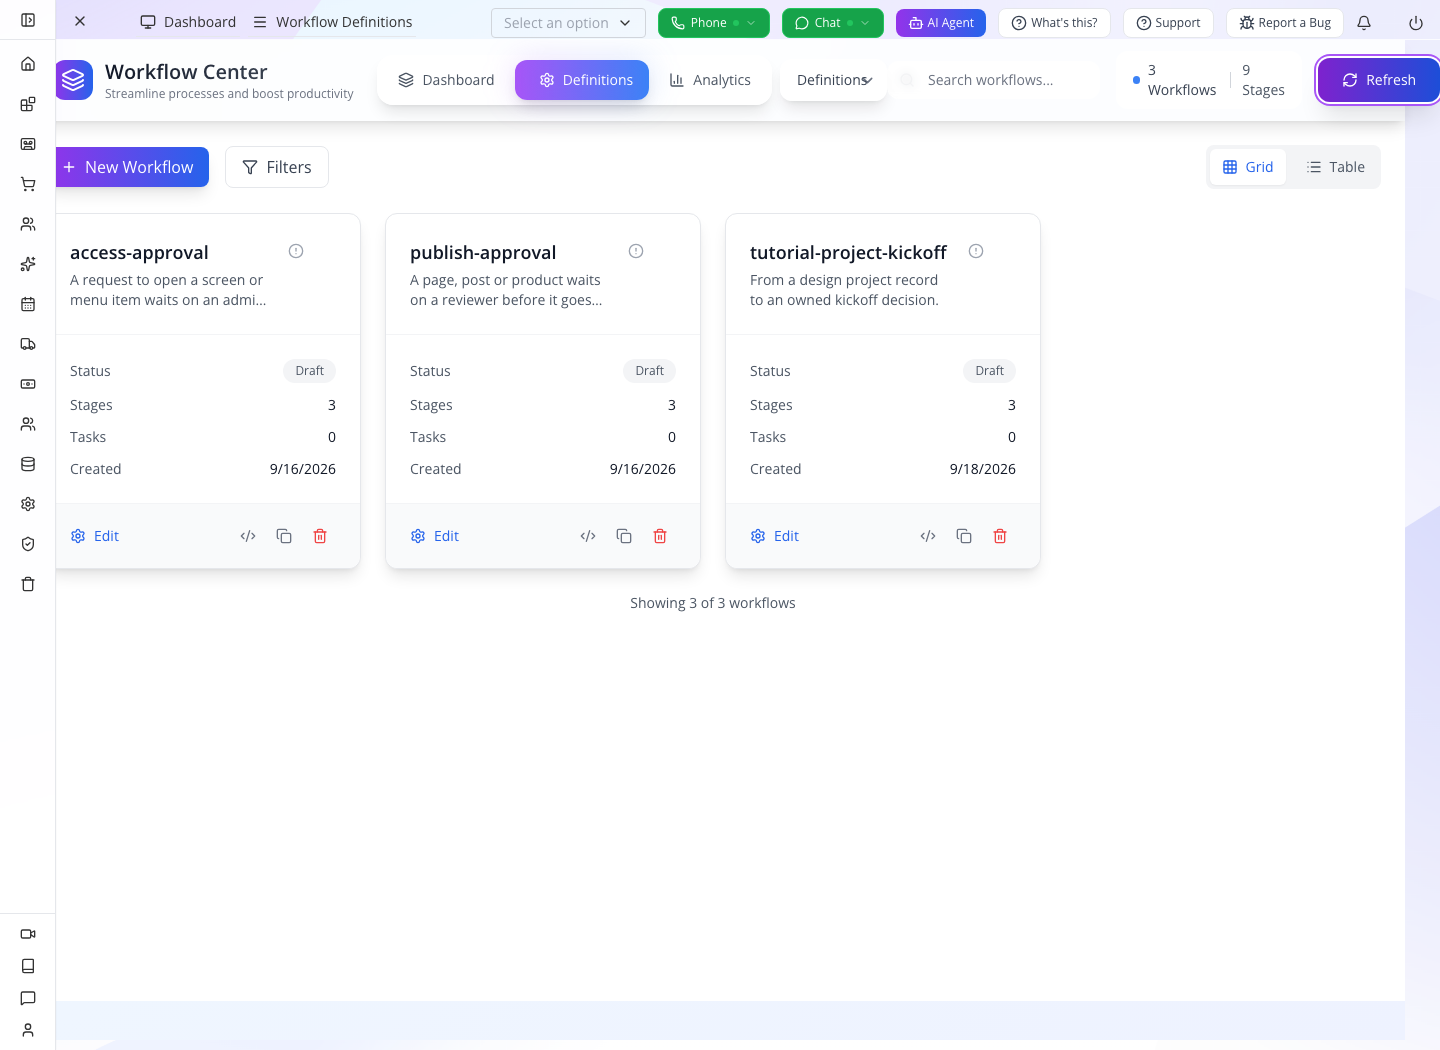Open delivery truck icon in sidebar
This screenshot has height=1050, width=1440.
pyautogui.click(x=28, y=344)
